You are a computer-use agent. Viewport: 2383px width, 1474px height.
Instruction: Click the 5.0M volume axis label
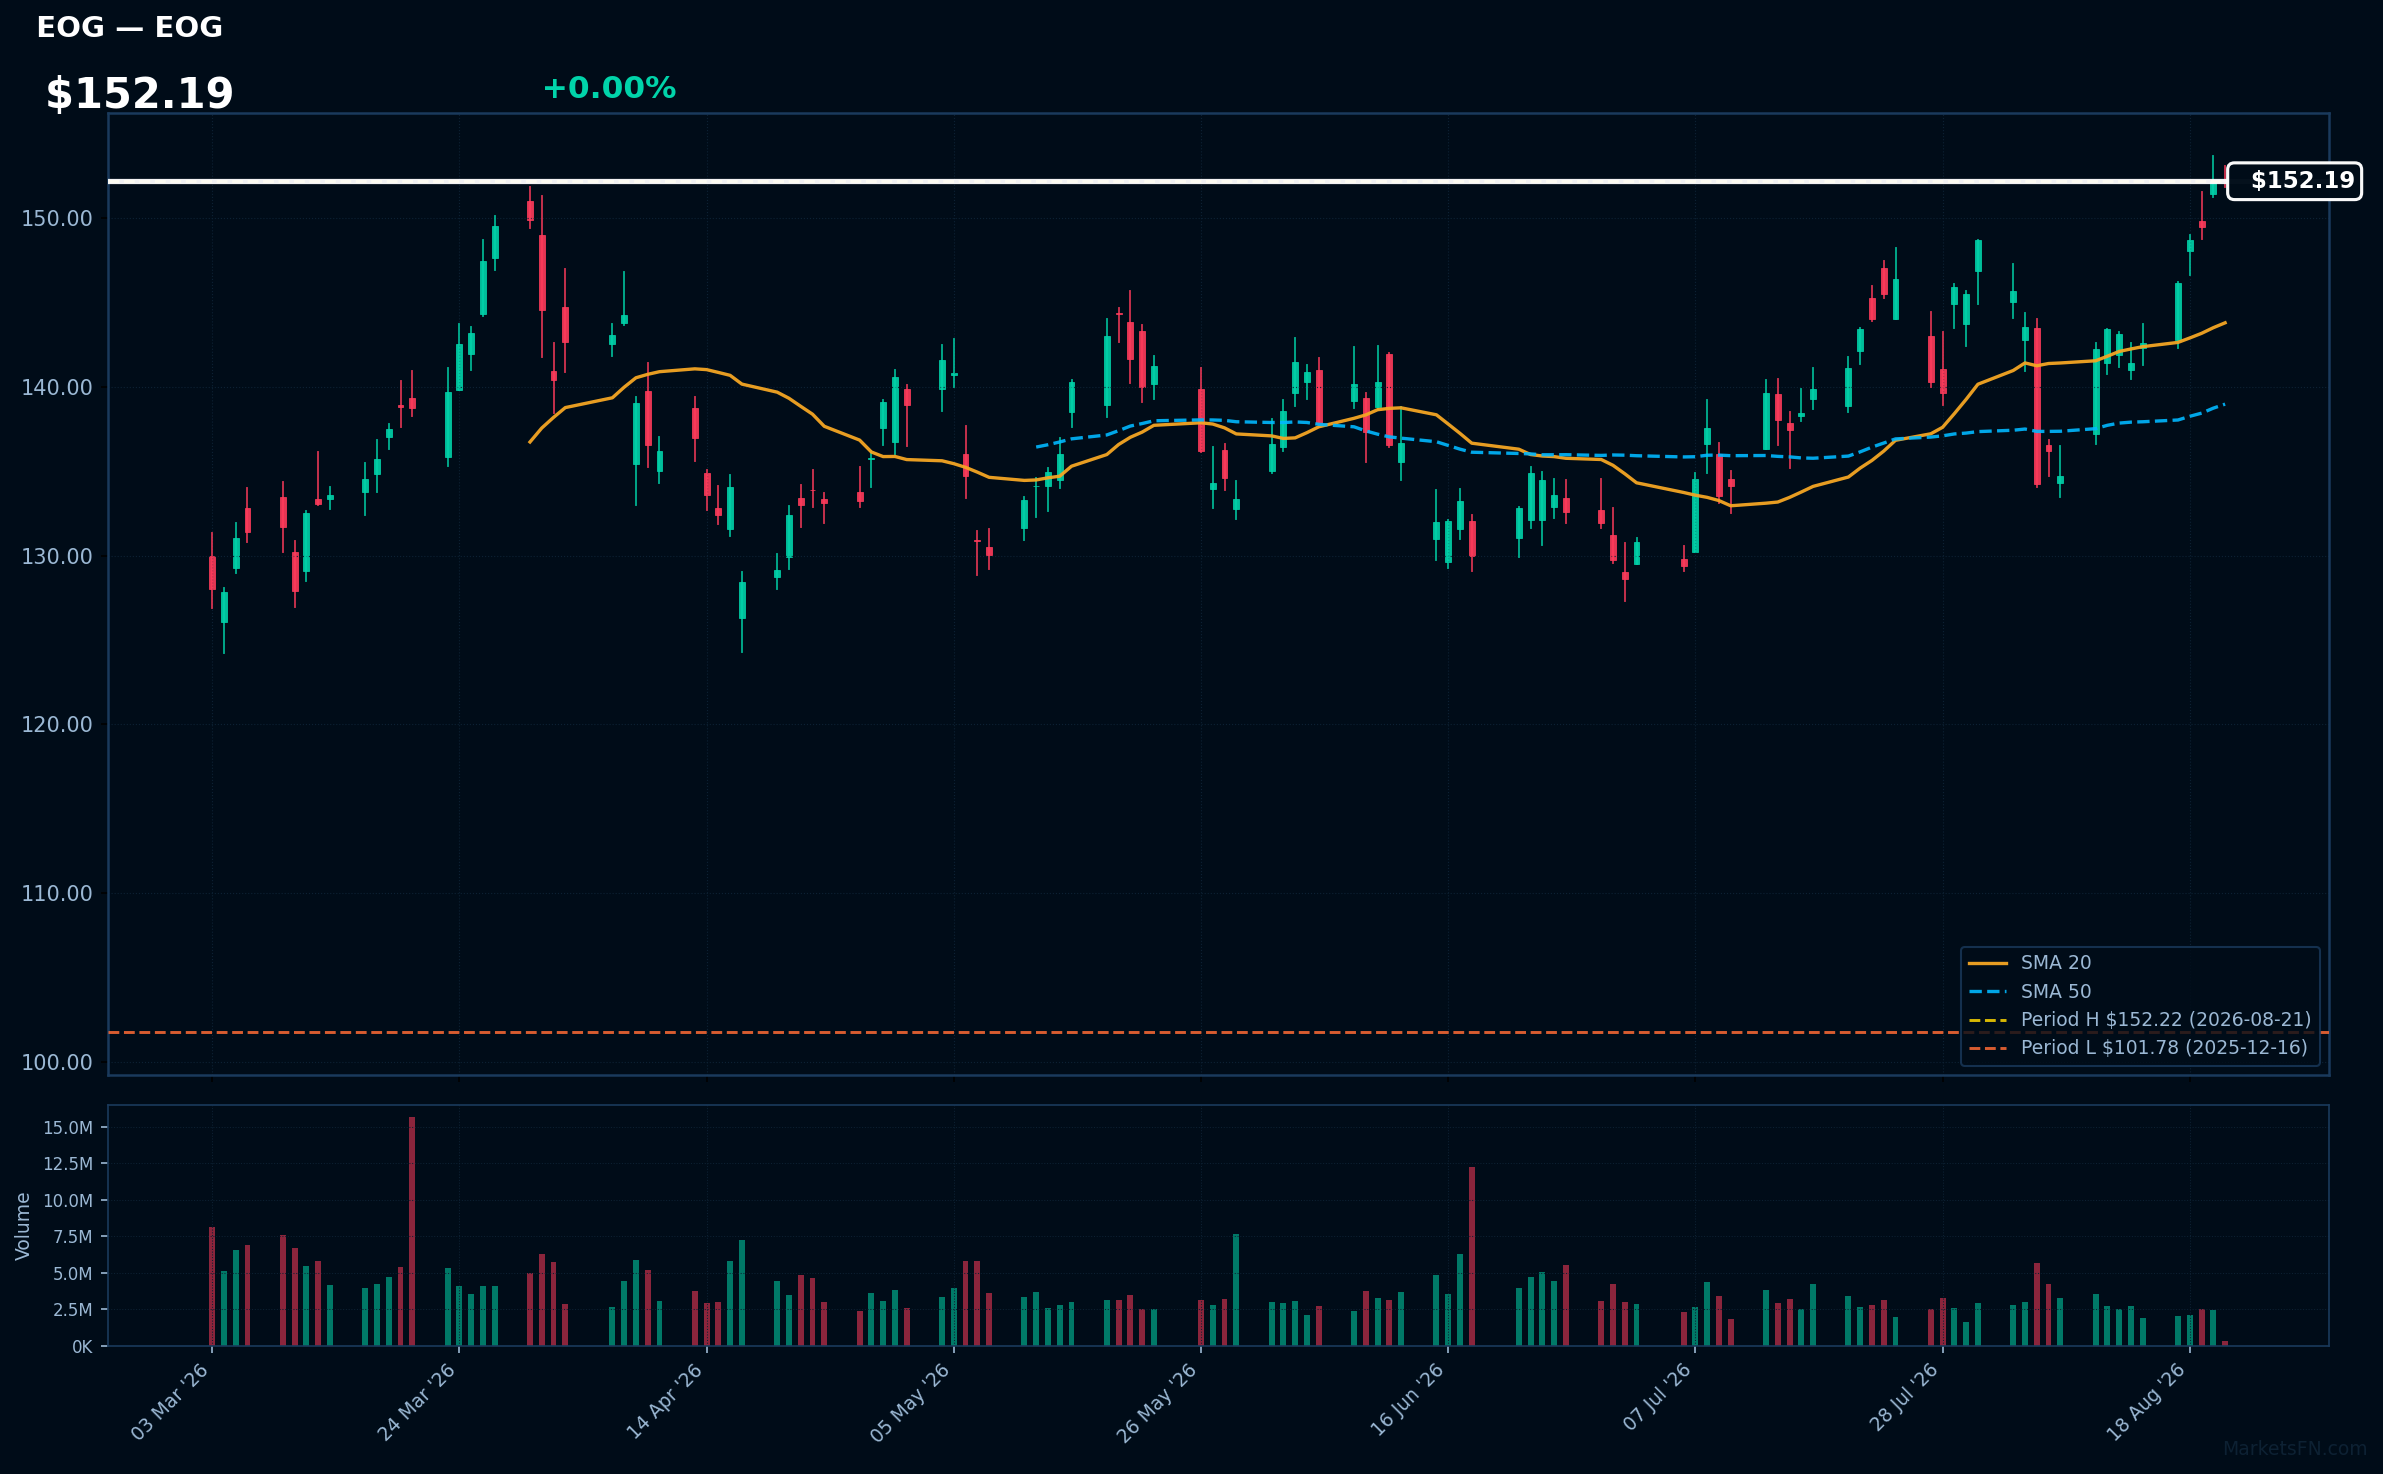[x=73, y=1274]
